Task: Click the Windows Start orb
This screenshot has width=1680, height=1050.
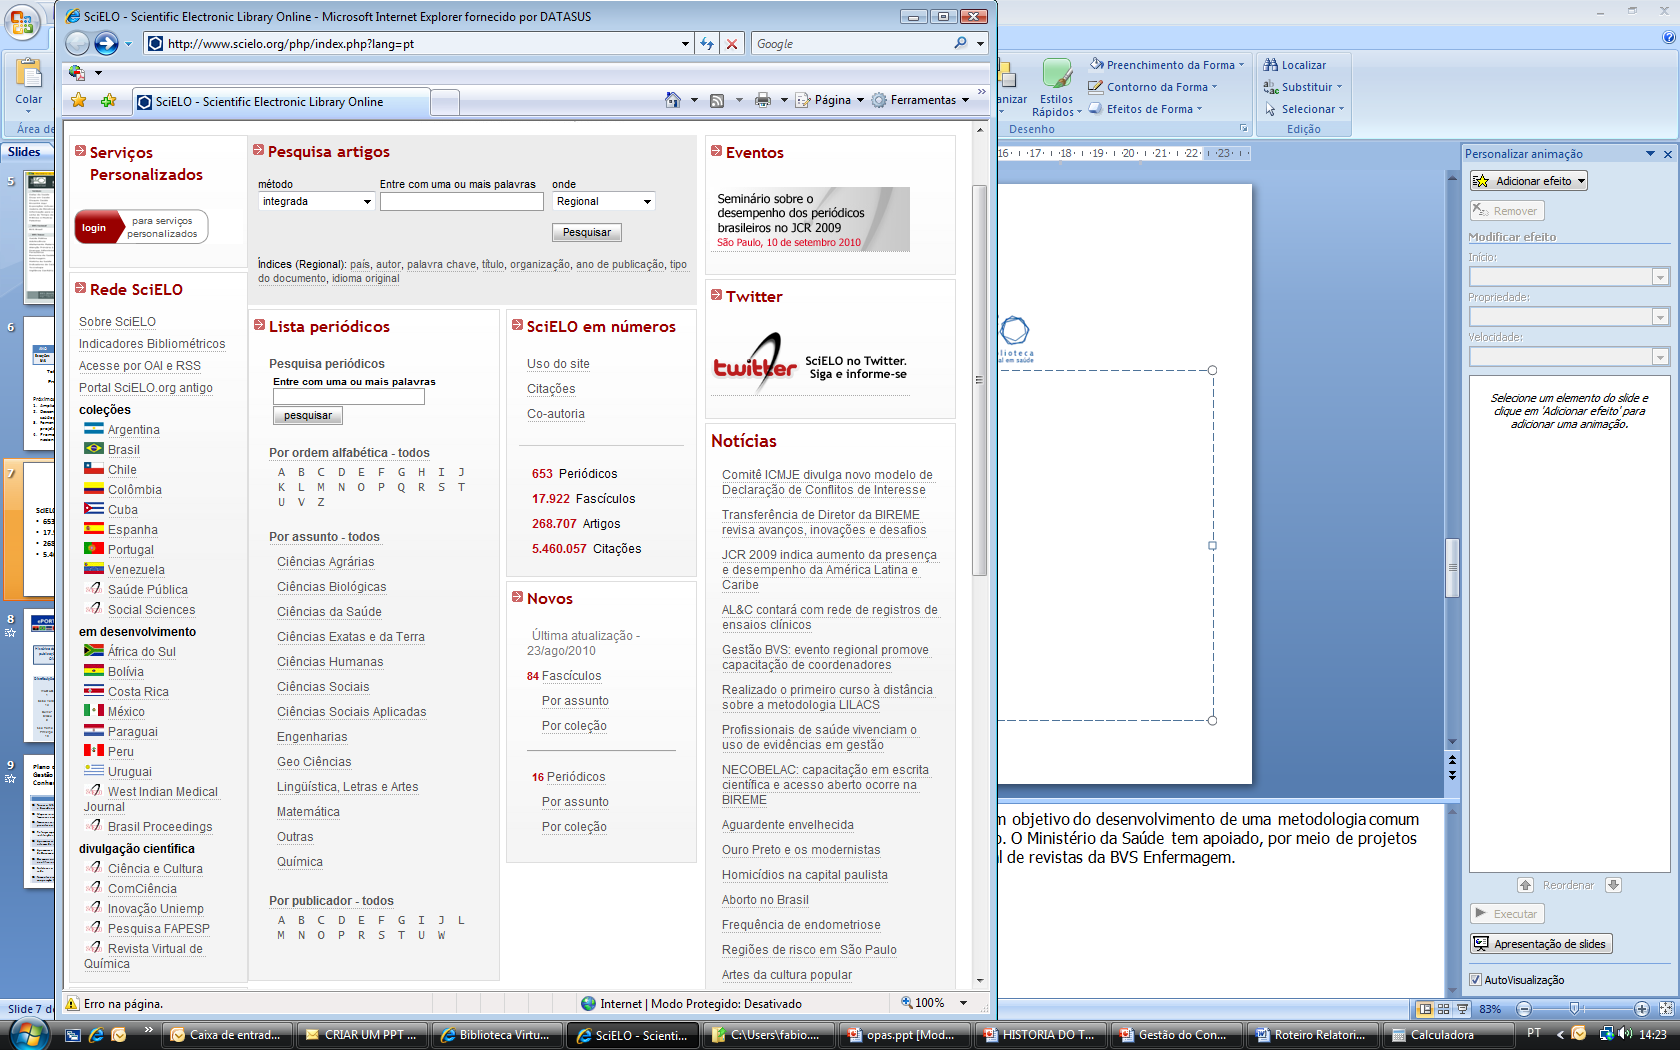Action: tap(28, 1033)
